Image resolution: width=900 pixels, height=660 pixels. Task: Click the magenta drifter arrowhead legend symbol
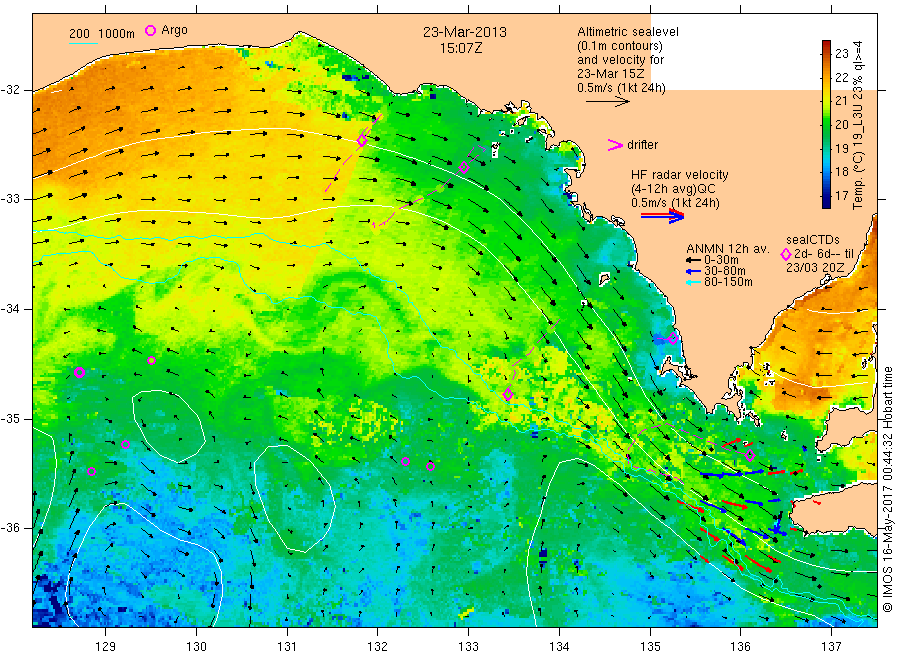[615, 145]
